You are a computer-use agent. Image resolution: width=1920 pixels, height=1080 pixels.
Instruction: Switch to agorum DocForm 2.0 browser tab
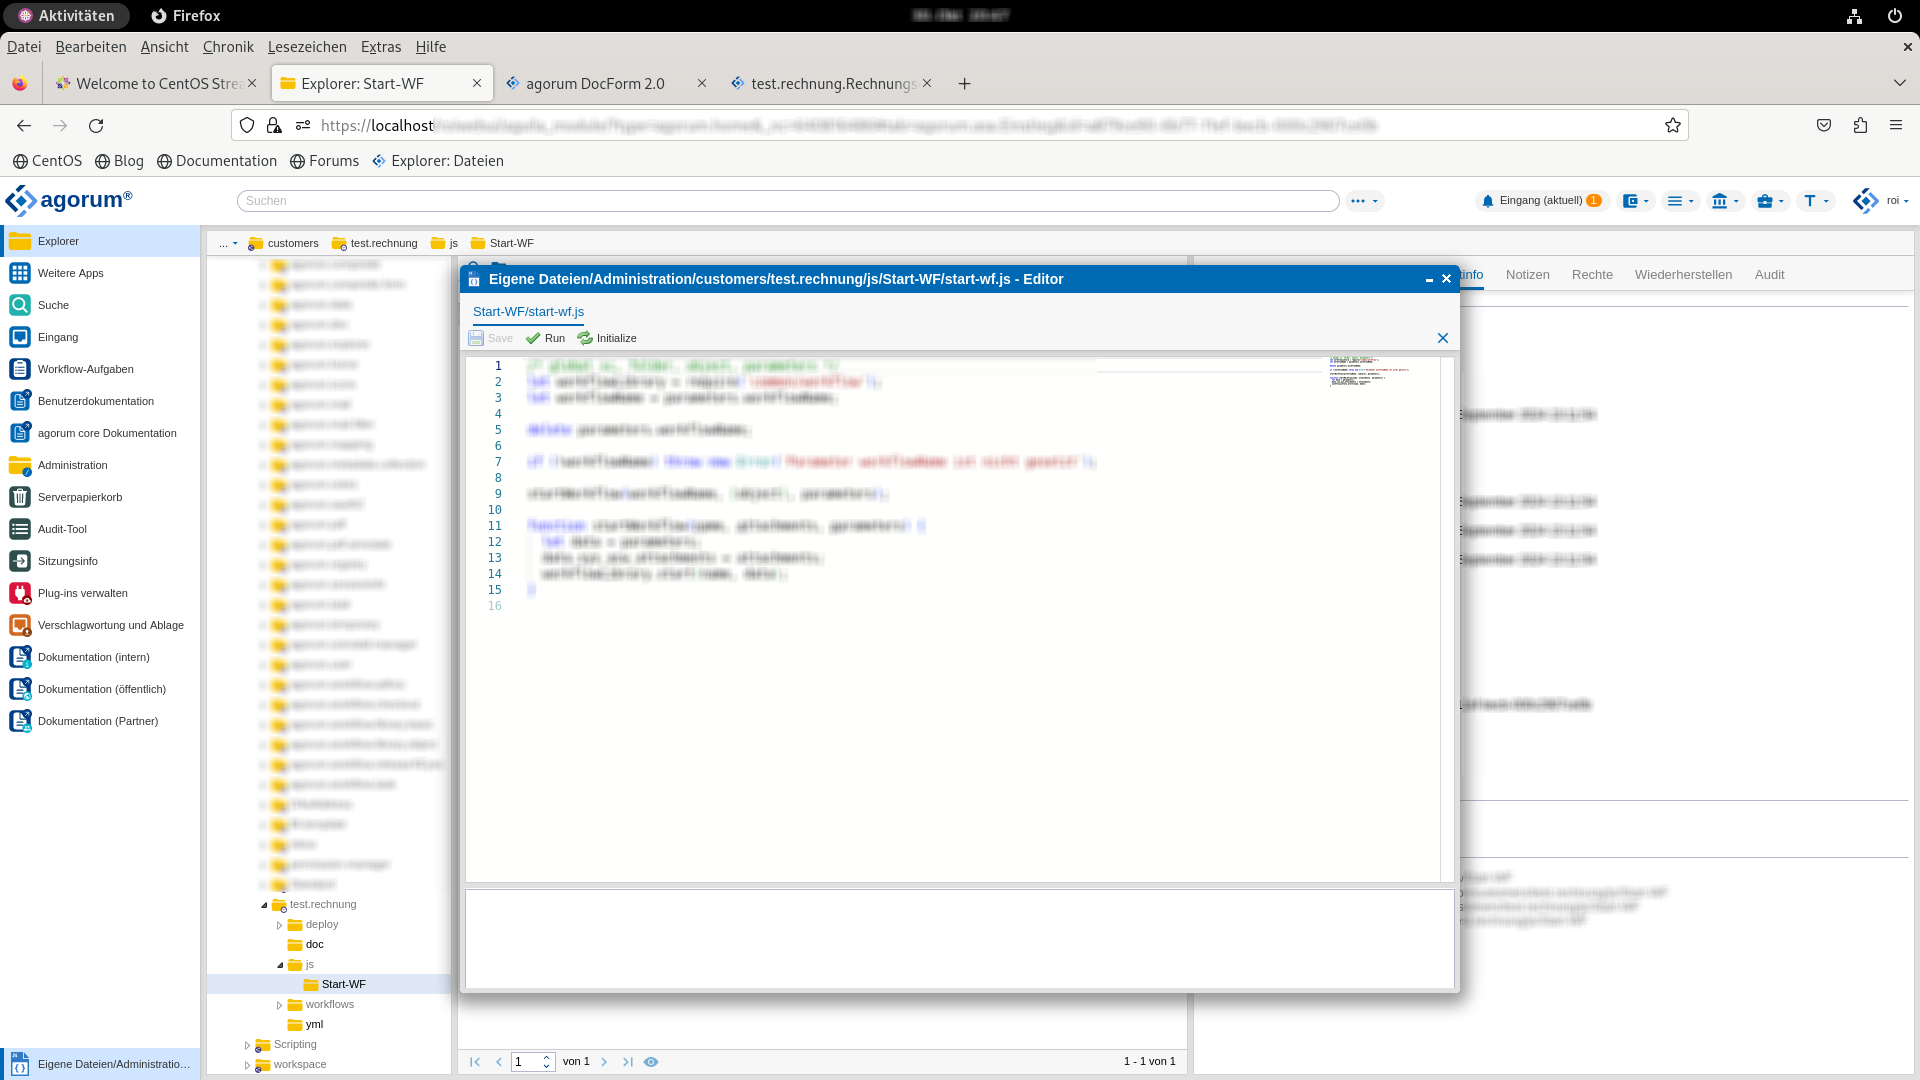coord(606,84)
